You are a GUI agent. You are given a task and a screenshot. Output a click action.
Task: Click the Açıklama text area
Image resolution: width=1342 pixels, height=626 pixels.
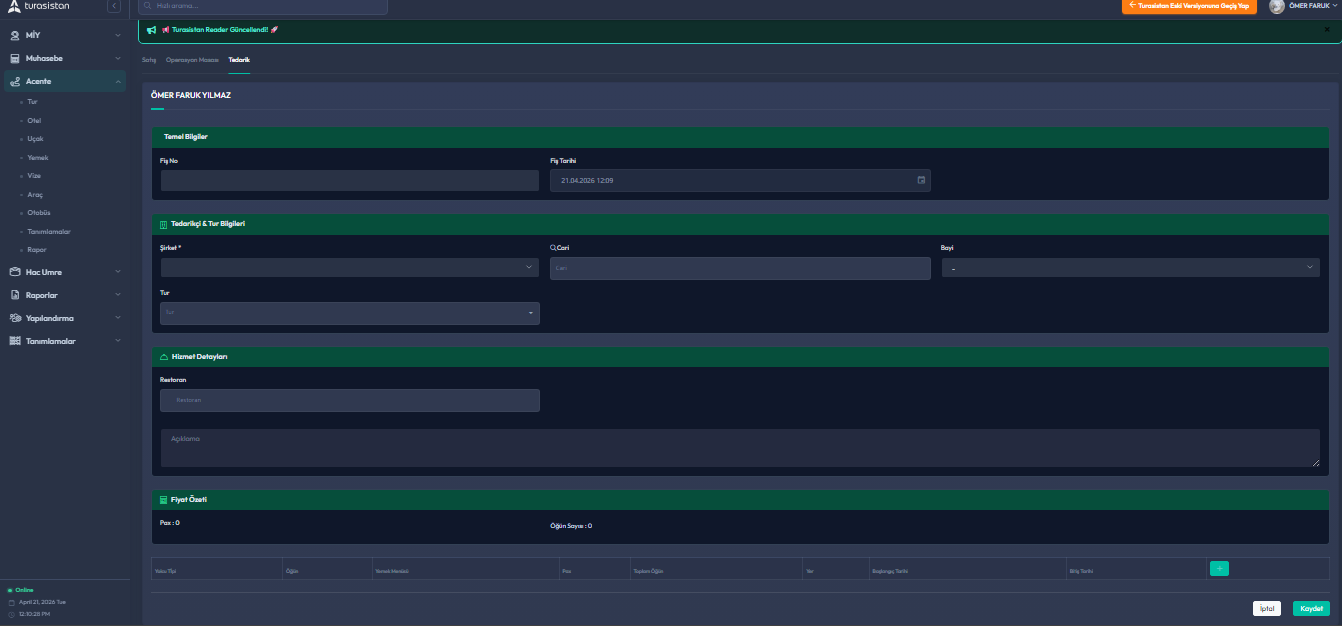pos(740,448)
